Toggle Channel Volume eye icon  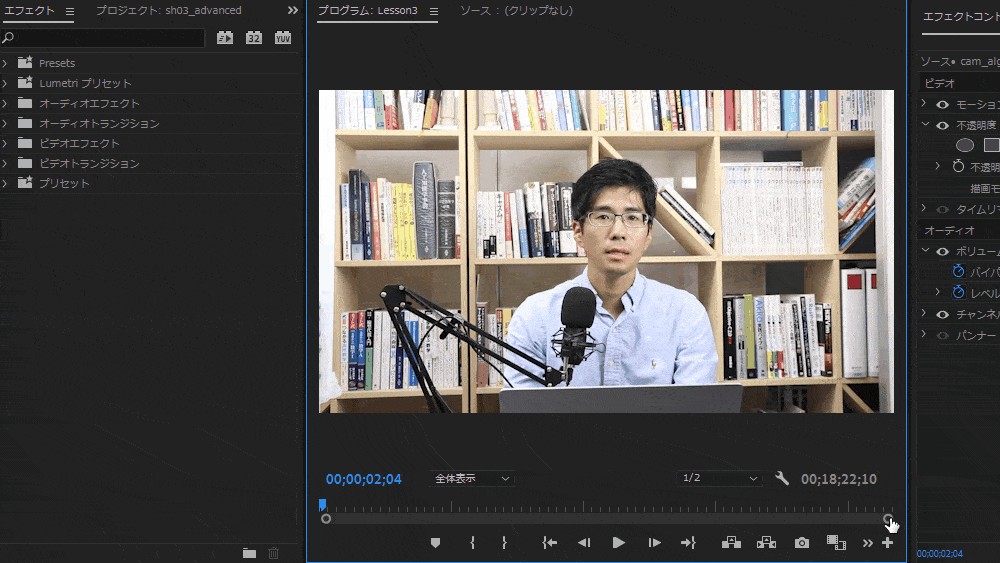(943, 314)
